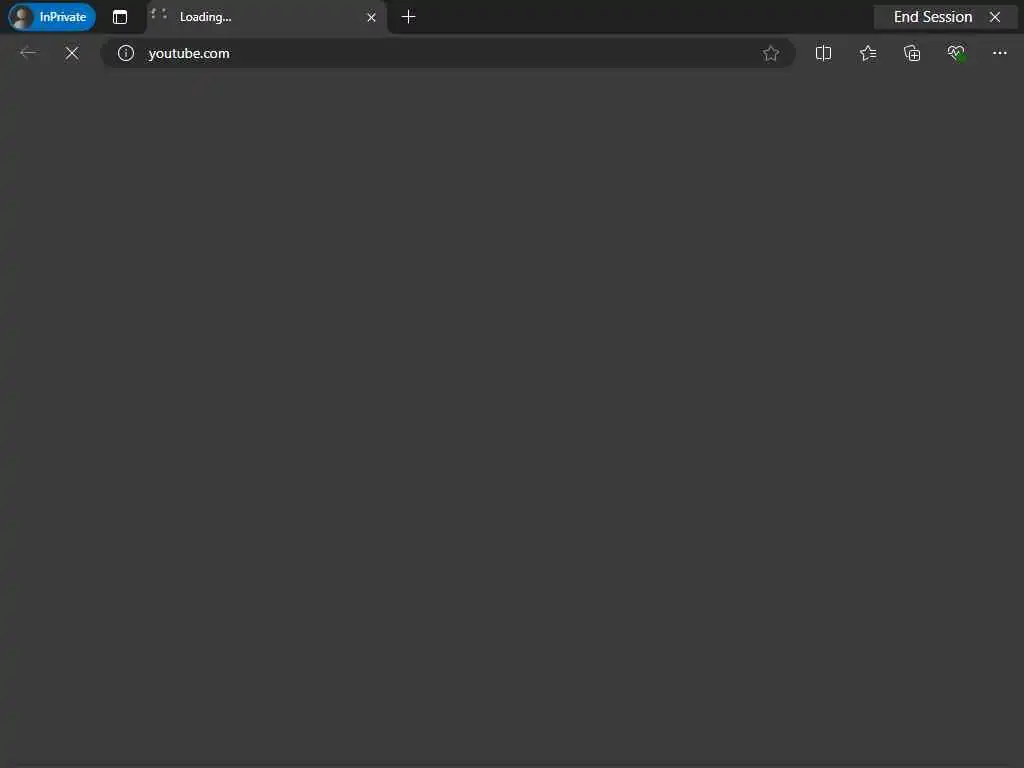Open the InPrivate profile badge
1024x768 pixels.
pyautogui.click(x=52, y=17)
